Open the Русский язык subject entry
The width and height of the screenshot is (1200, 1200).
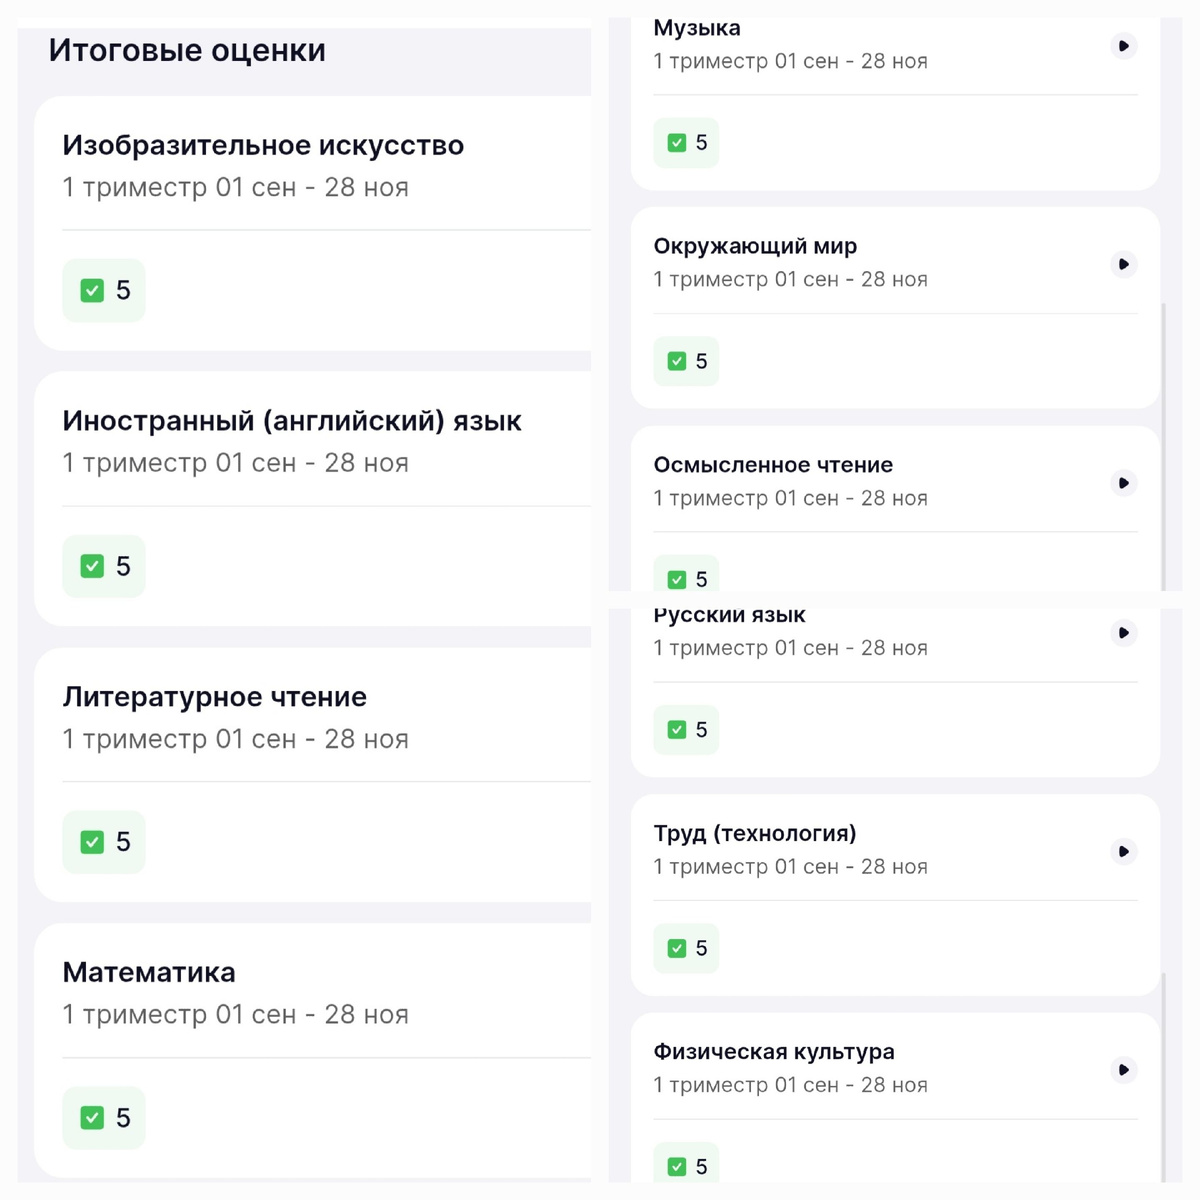pyautogui.click(x=729, y=614)
